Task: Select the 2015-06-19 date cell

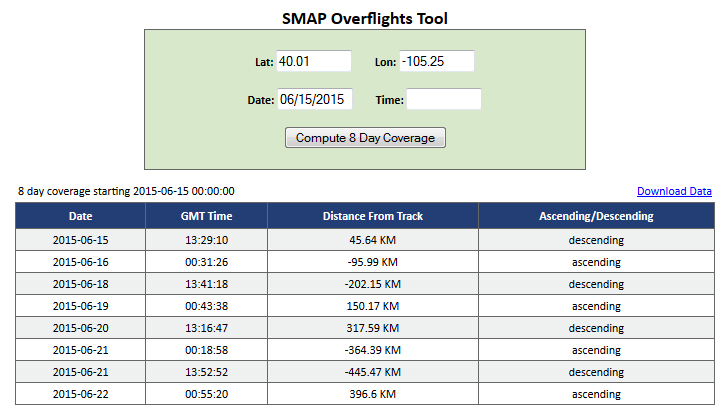Action: coord(80,306)
